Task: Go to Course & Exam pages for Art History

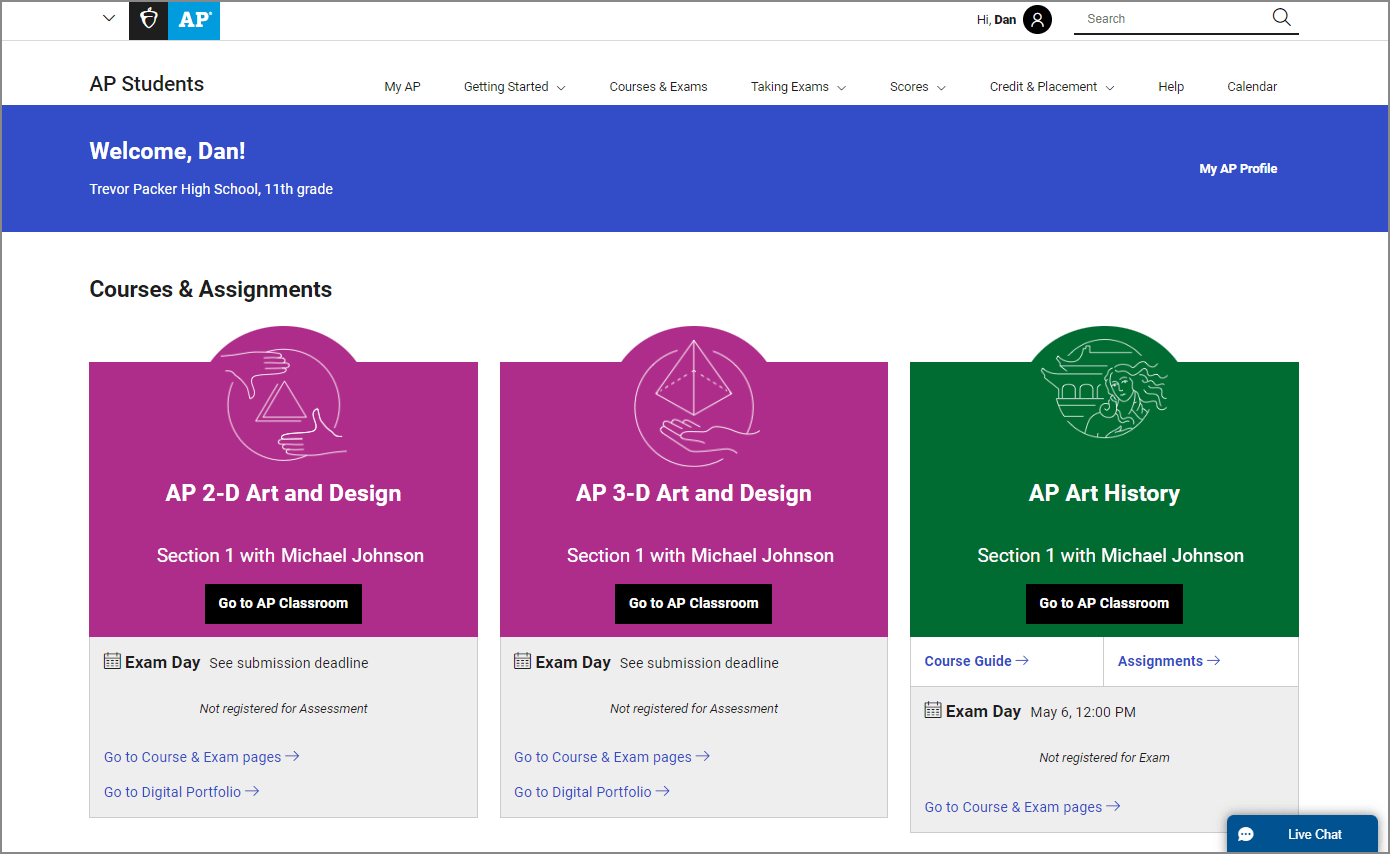Action: (x=1022, y=807)
